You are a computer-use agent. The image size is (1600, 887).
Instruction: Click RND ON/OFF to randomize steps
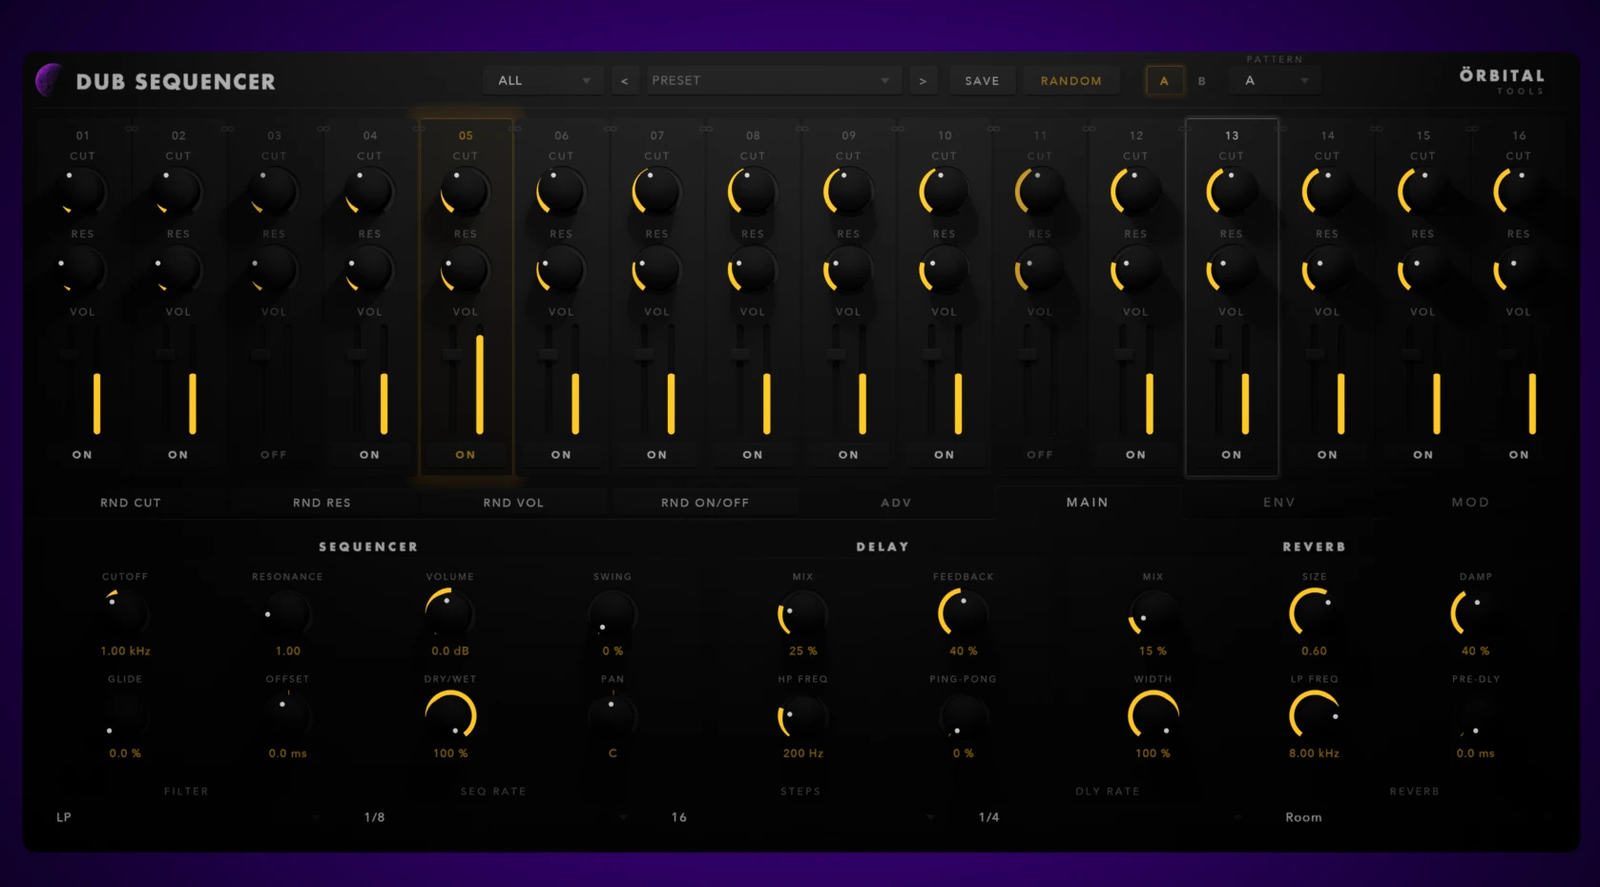click(705, 503)
